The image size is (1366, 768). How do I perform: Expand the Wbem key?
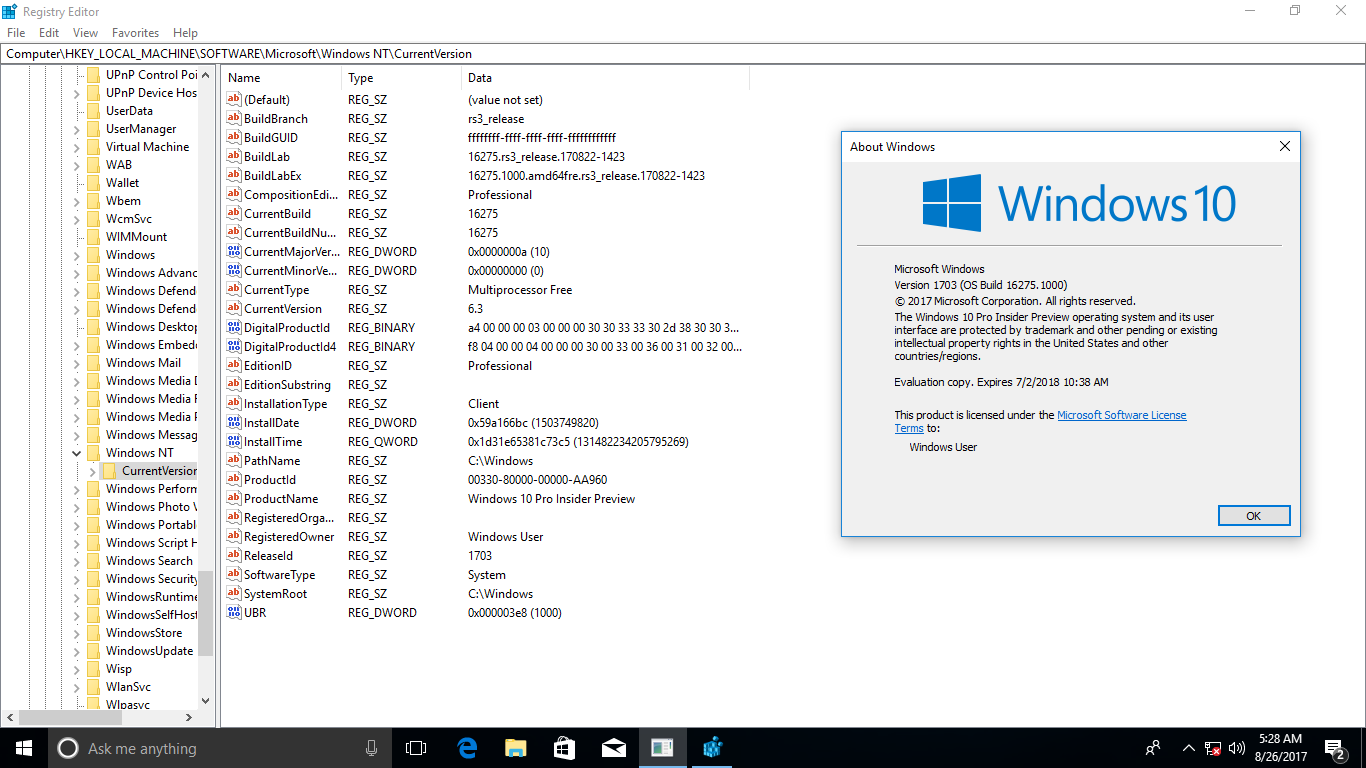[x=77, y=201]
